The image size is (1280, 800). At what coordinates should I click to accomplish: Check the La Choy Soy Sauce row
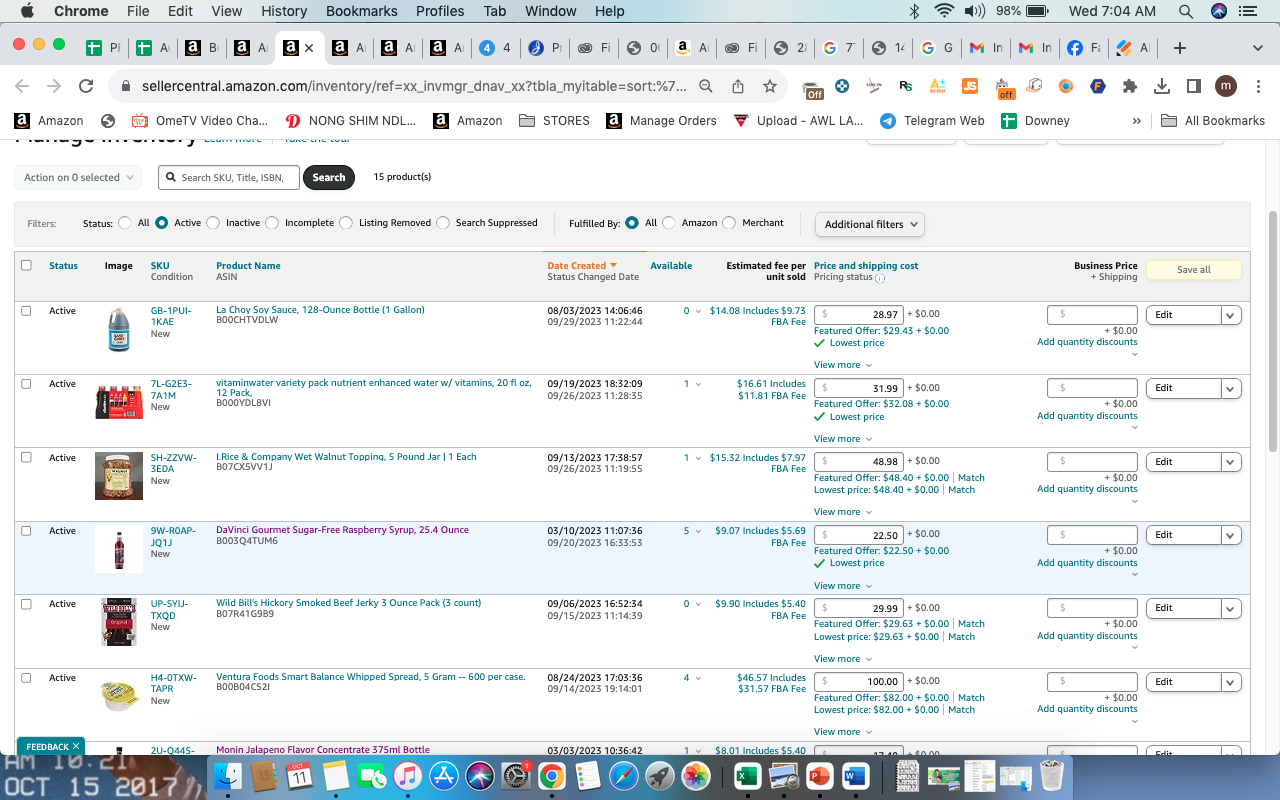point(26,311)
